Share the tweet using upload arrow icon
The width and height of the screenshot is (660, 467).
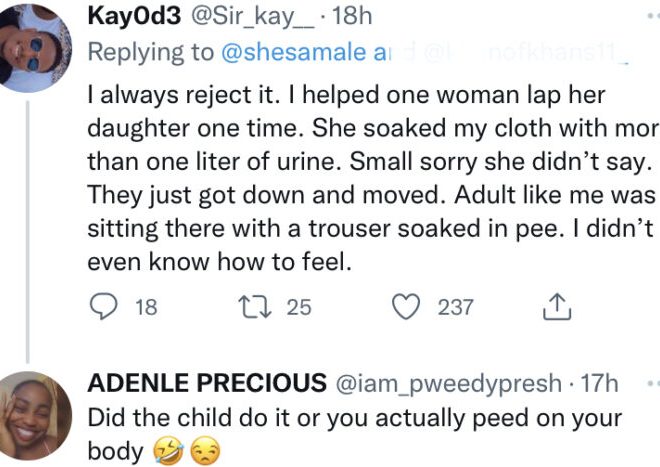pyautogui.click(x=554, y=308)
